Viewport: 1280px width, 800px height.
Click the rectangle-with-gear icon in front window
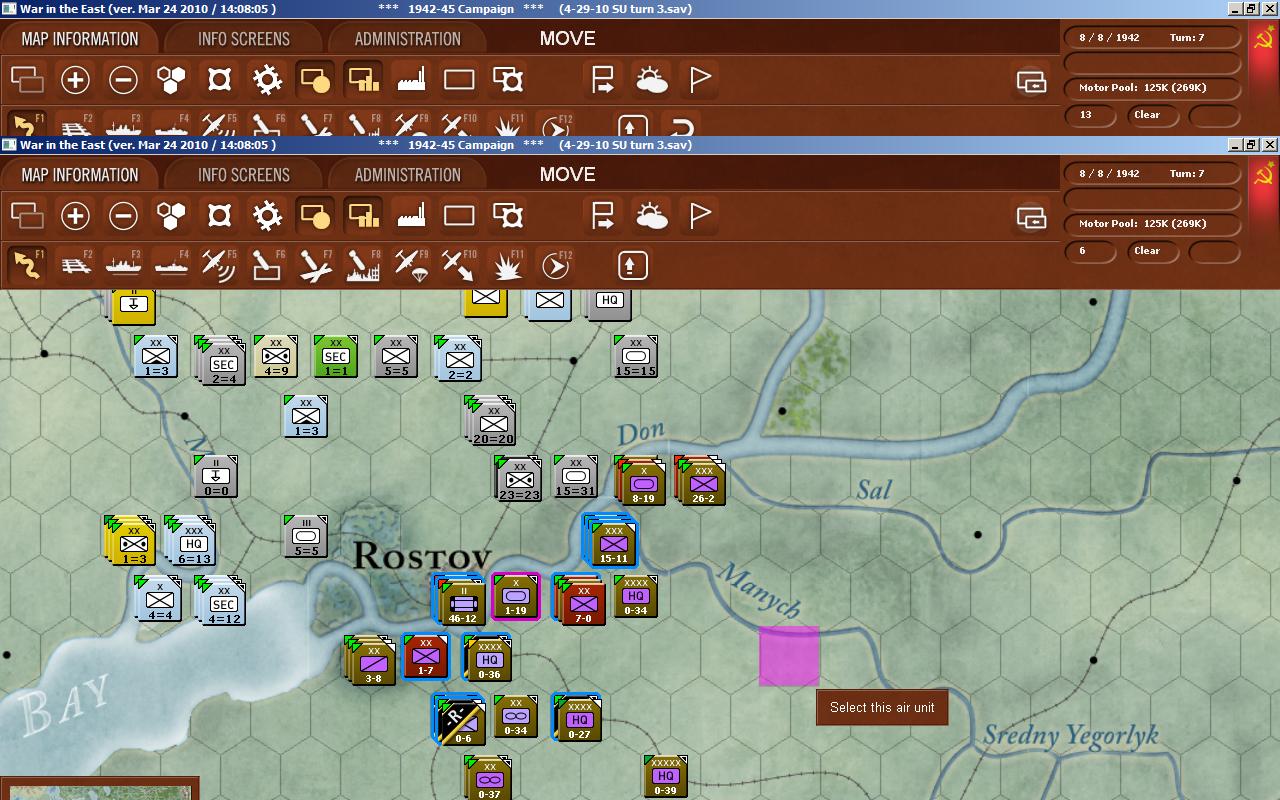(x=508, y=216)
